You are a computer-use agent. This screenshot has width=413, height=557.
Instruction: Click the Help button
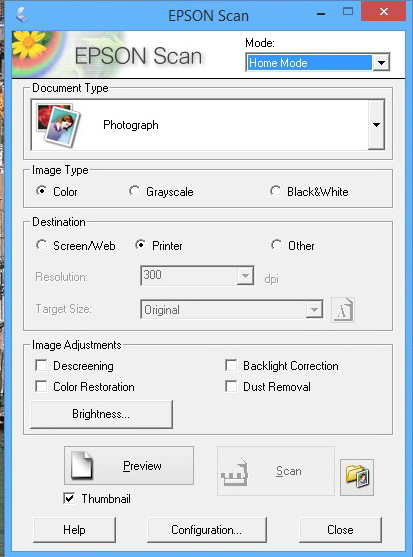74,530
